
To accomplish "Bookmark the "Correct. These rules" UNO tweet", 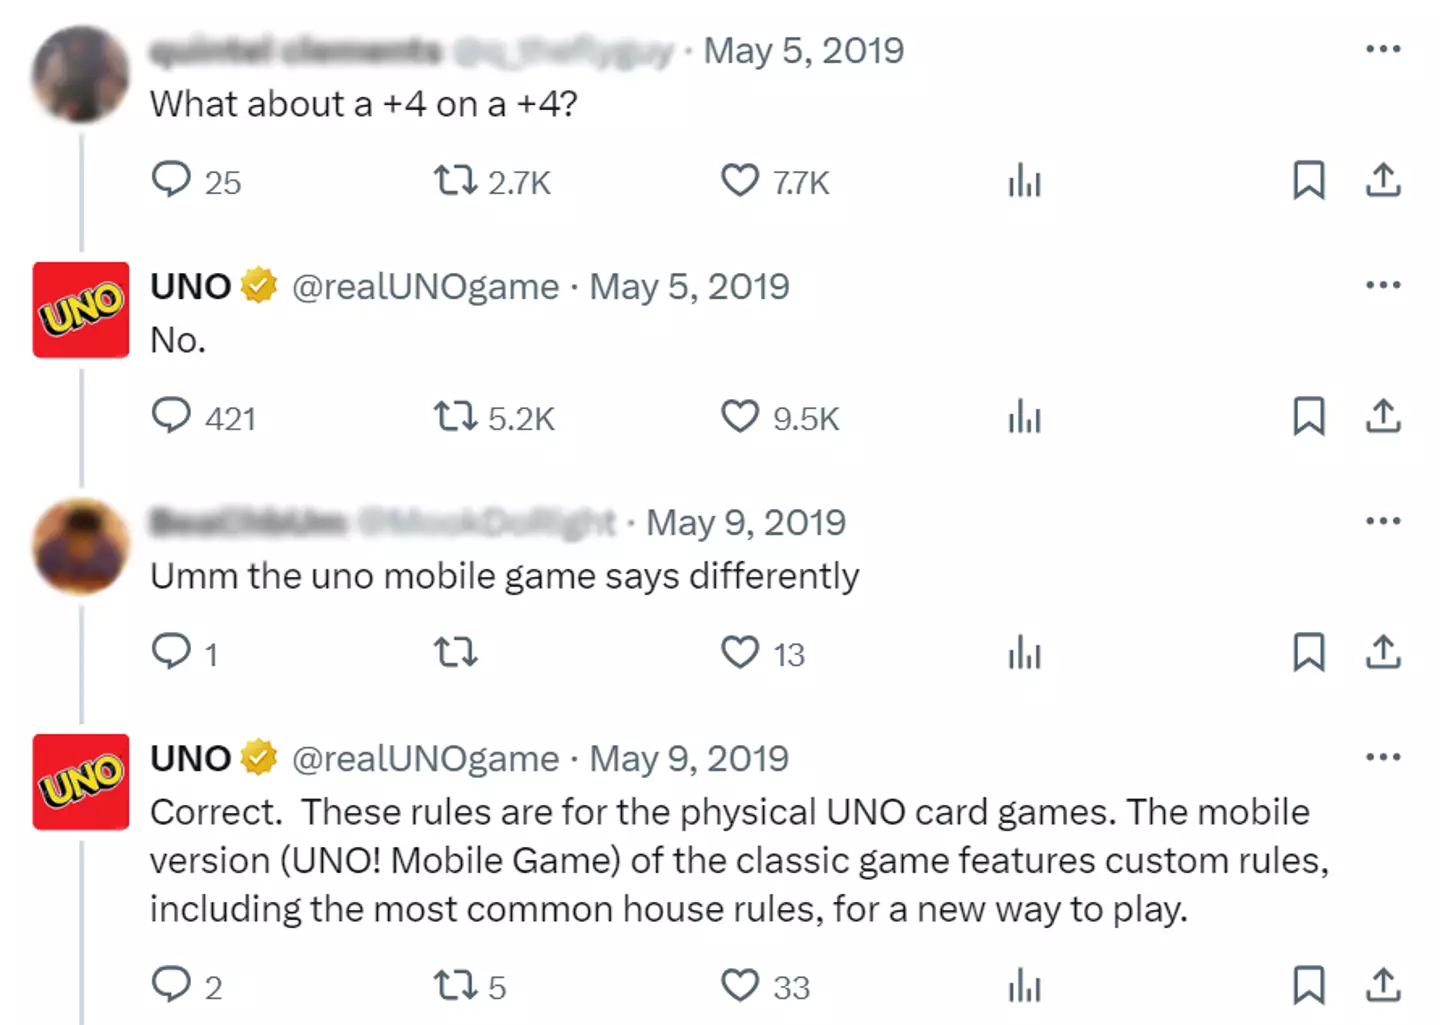I will click(x=1309, y=985).
